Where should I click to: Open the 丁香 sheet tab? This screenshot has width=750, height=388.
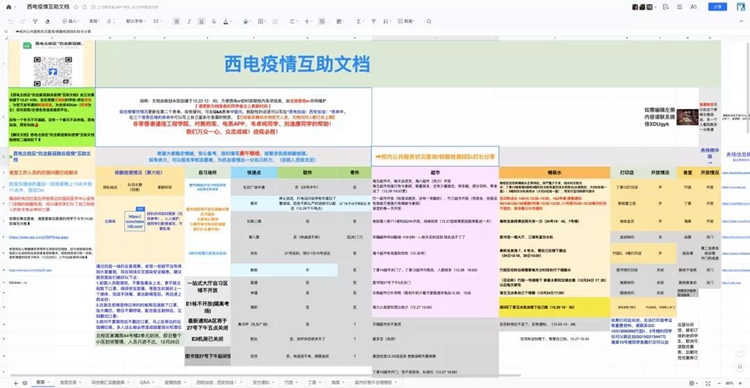pyautogui.click(x=314, y=383)
